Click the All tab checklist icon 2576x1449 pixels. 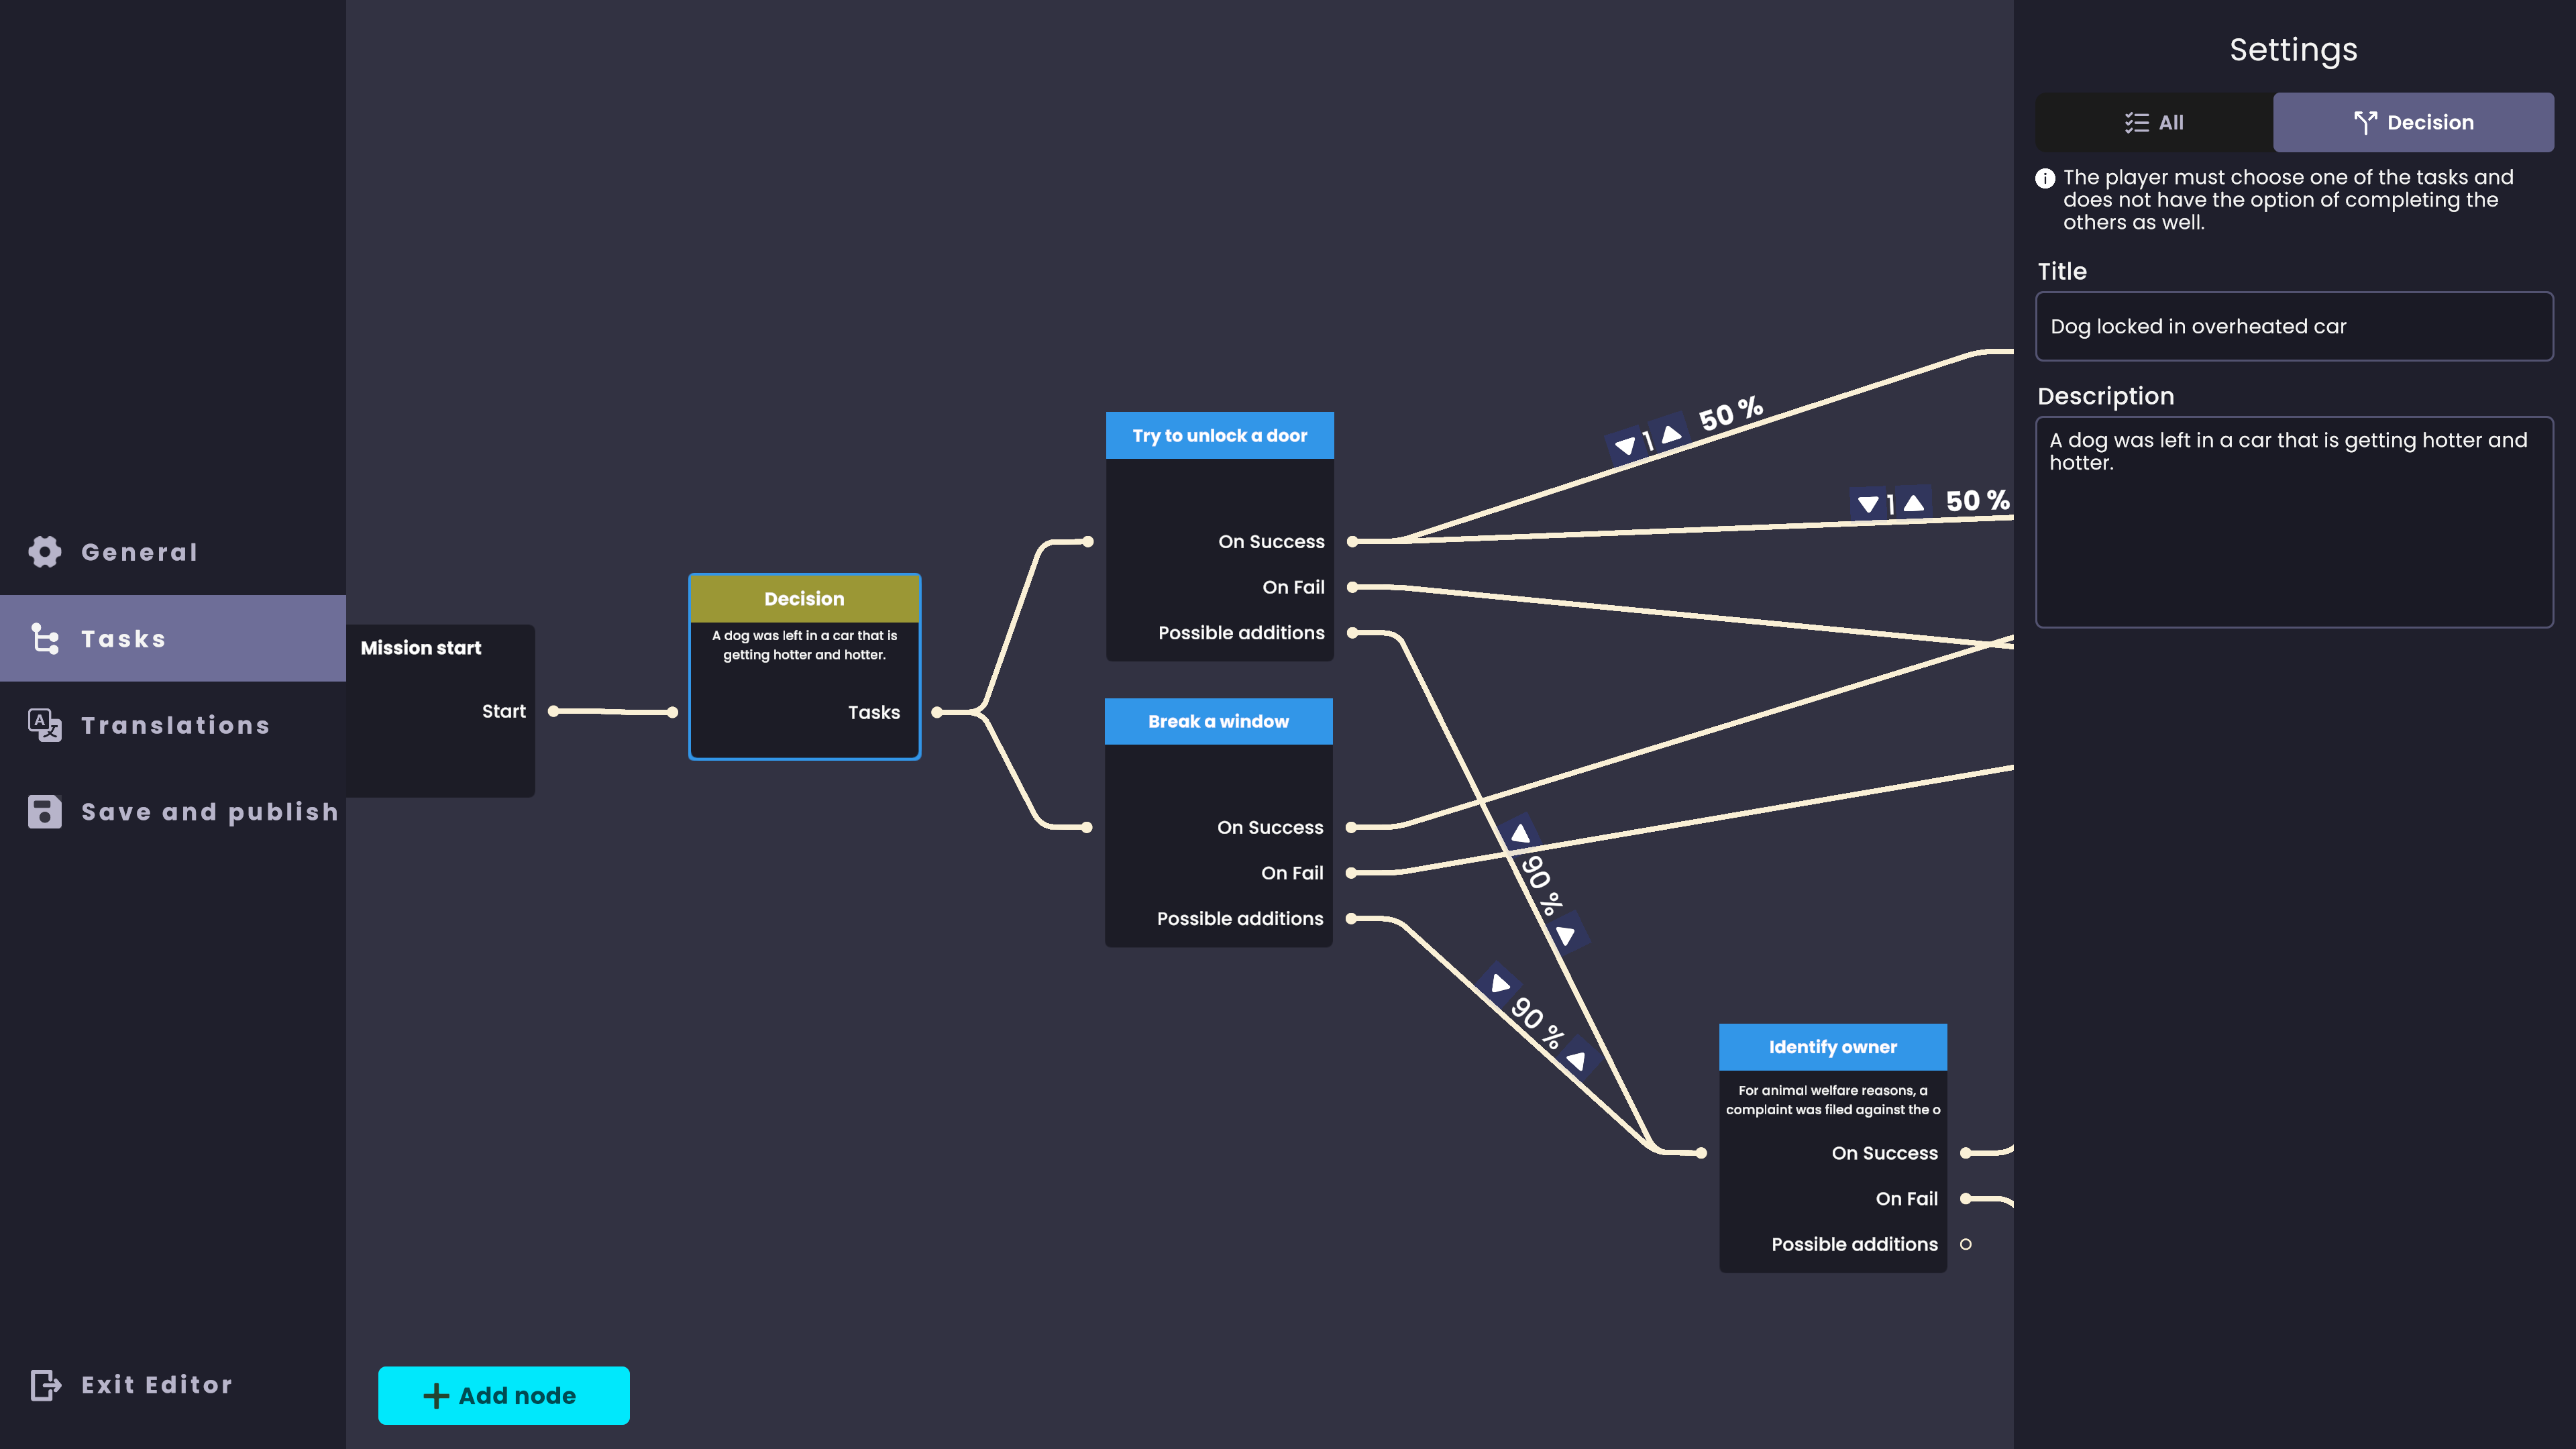(2137, 122)
